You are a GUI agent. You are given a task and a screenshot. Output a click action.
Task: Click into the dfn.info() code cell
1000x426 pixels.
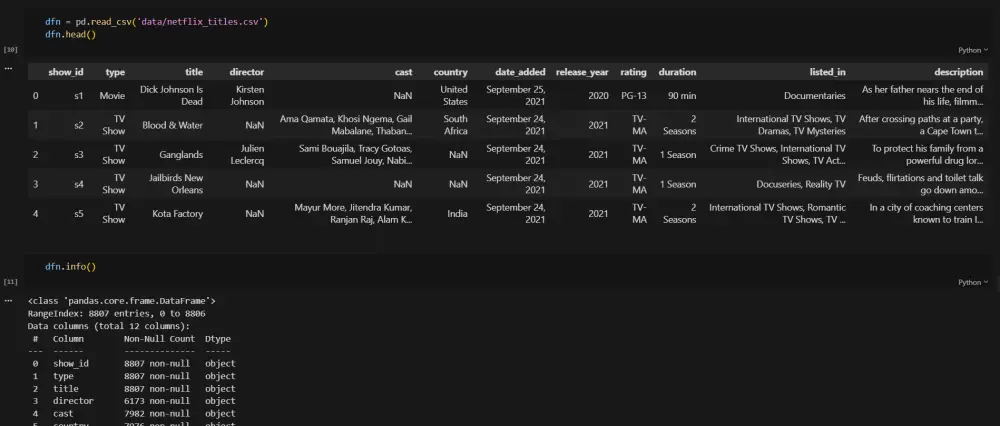(70, 267)
